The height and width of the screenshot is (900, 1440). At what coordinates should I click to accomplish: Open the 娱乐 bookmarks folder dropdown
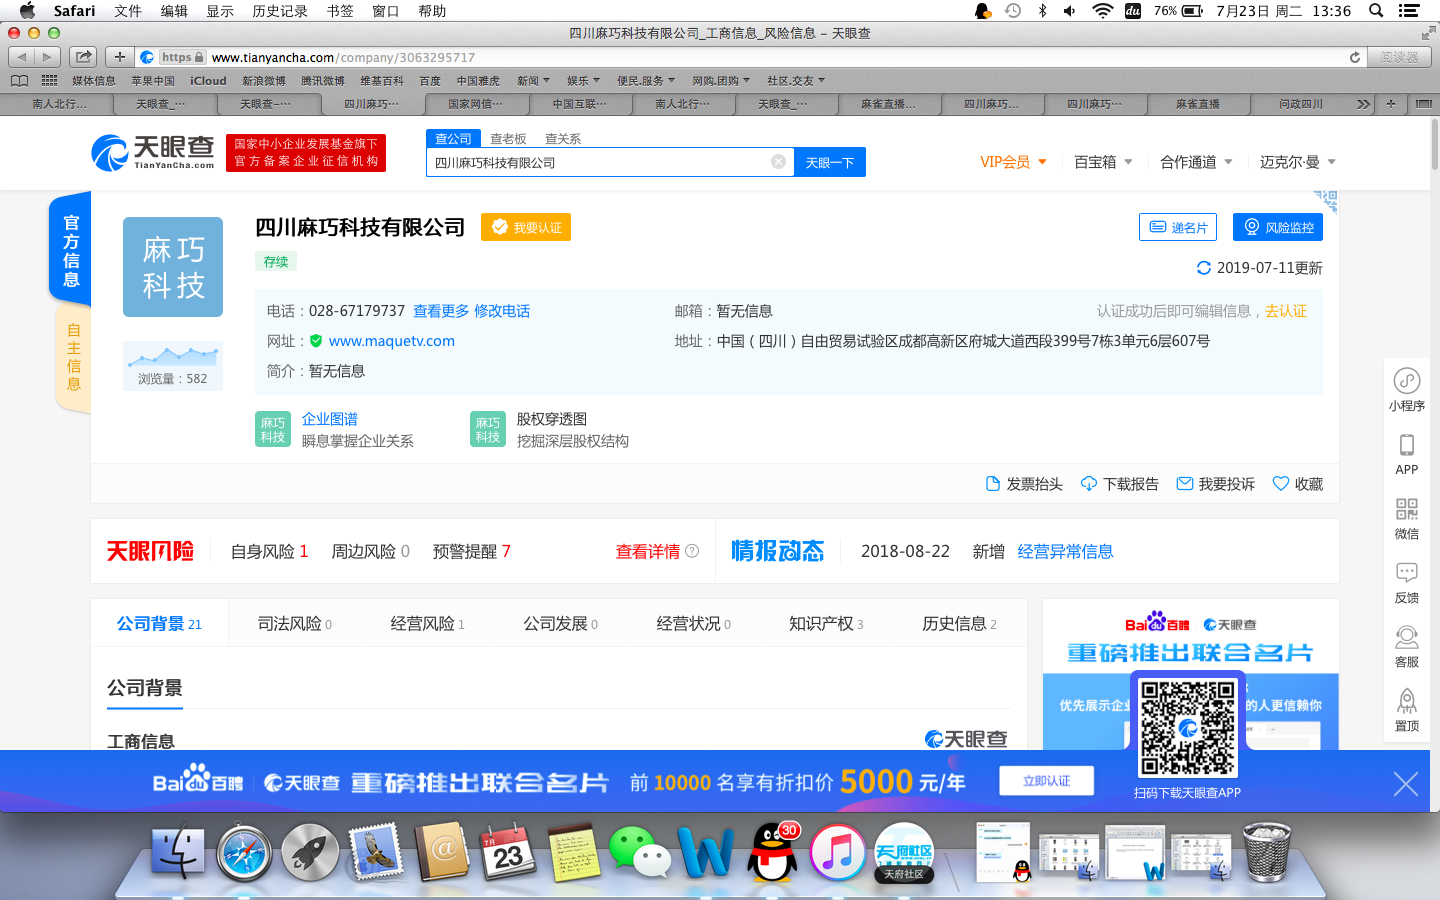(x=583, y=81)
